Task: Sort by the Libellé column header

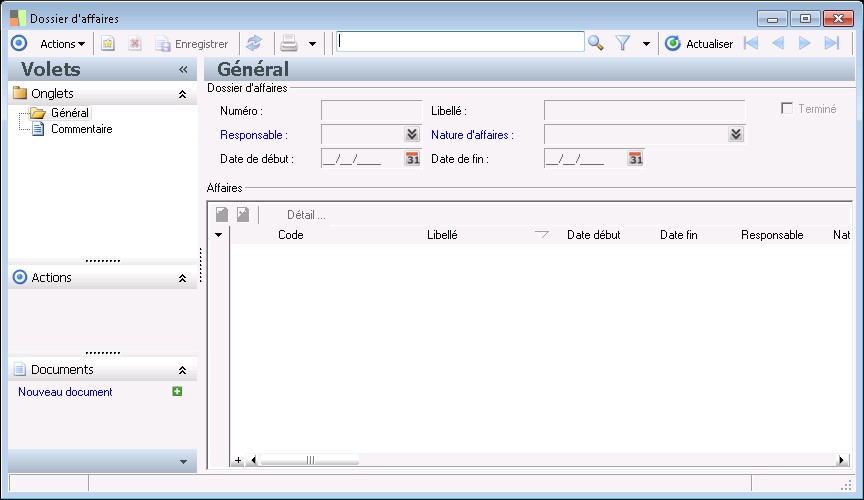Action: pos(442,235)
